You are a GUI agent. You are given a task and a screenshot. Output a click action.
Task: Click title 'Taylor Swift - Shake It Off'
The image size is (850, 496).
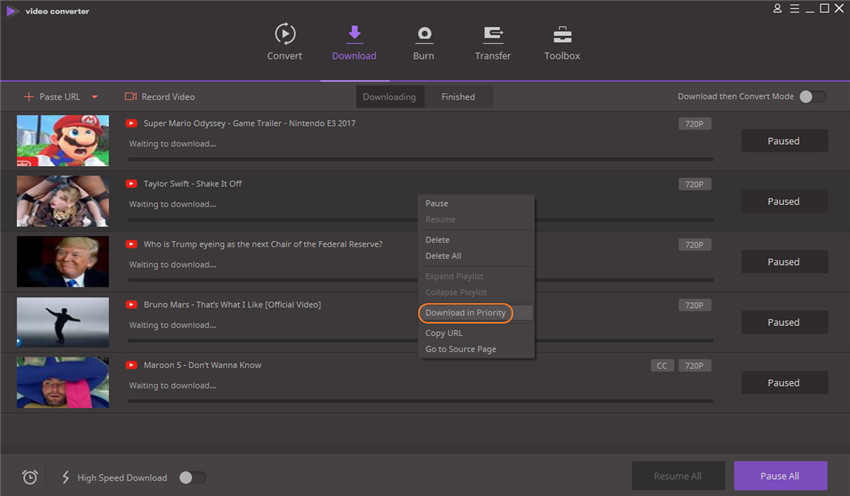[192, 184]
